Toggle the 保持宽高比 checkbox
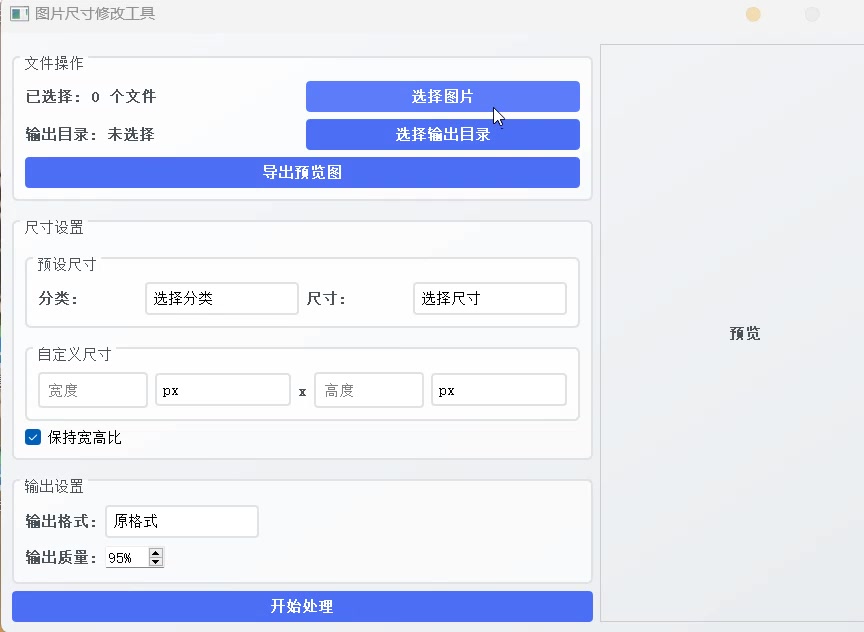Image resolution: width=864 pixels, height=632 pixels. (33, 437)
